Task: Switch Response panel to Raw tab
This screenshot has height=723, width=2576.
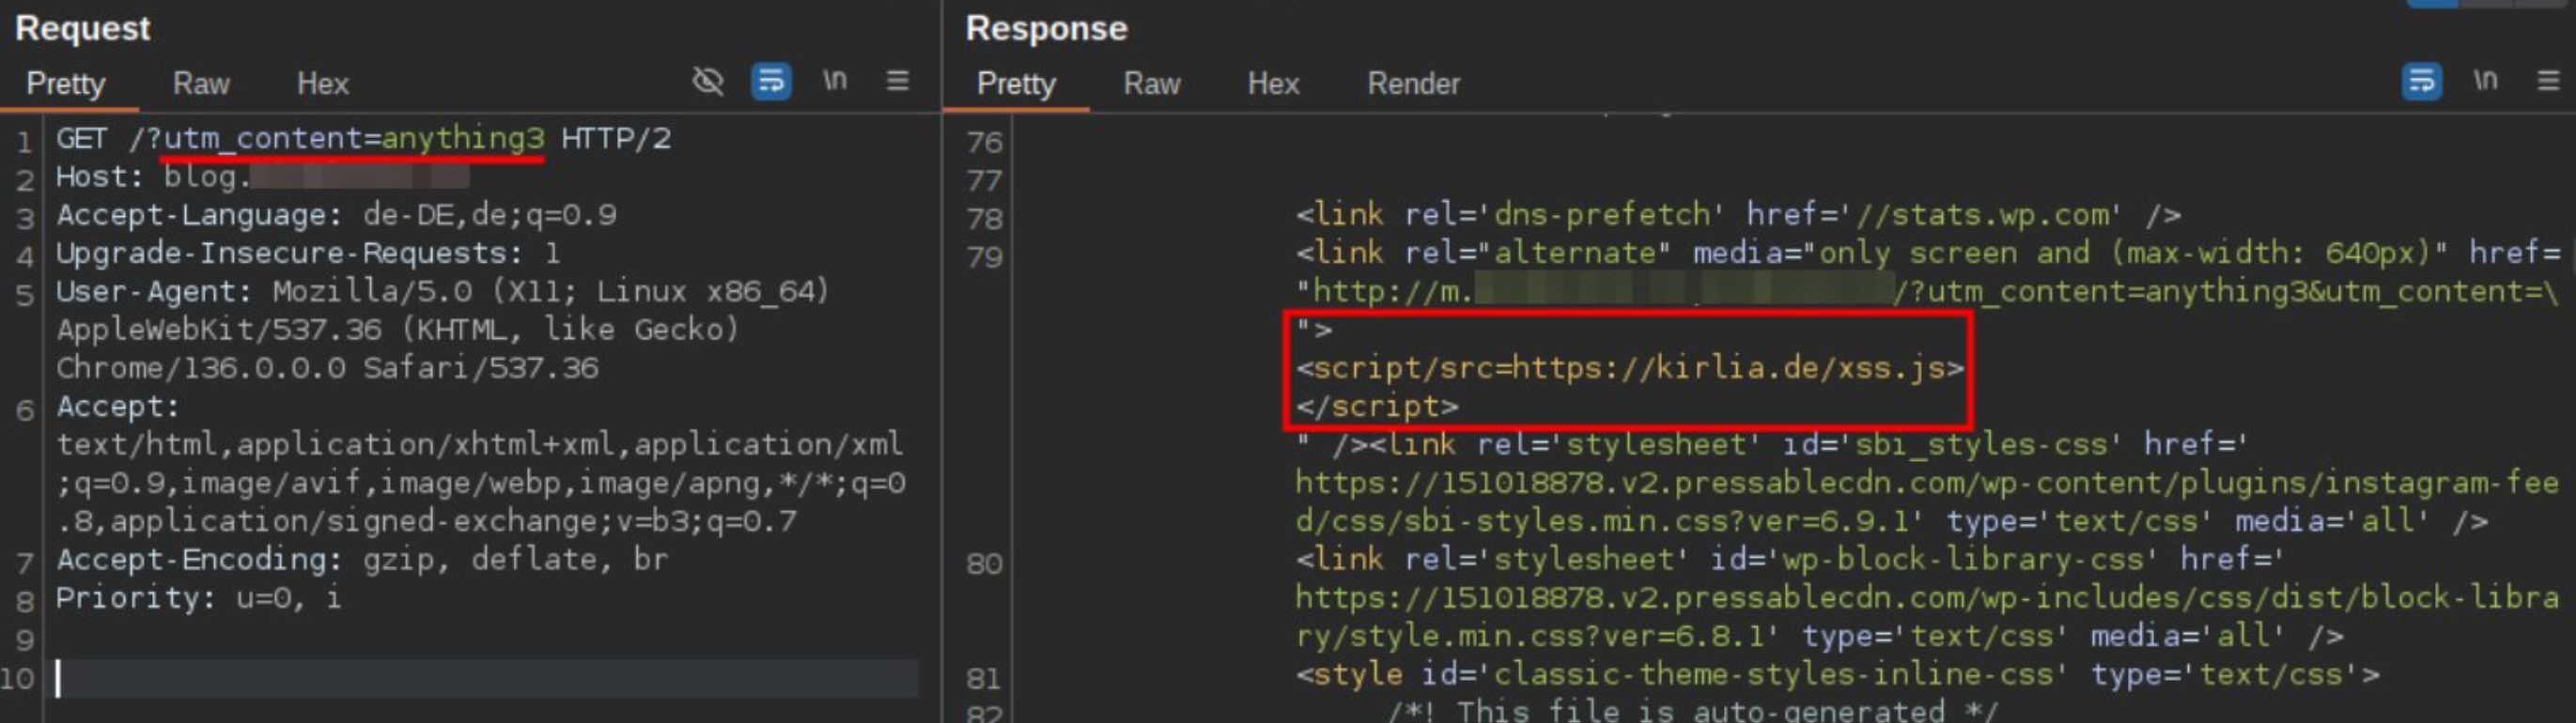Action: [1152, 84]
